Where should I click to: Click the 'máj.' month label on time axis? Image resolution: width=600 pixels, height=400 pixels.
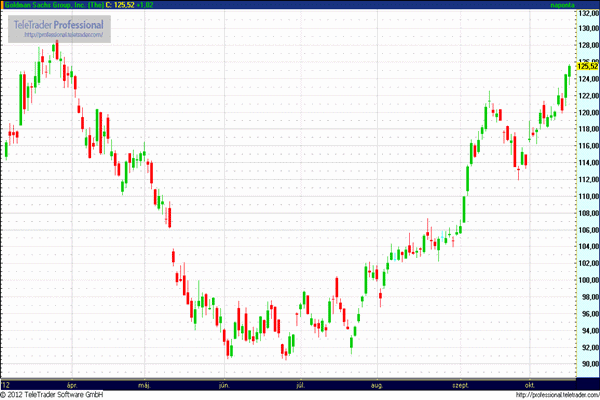(x=144, y=385)
